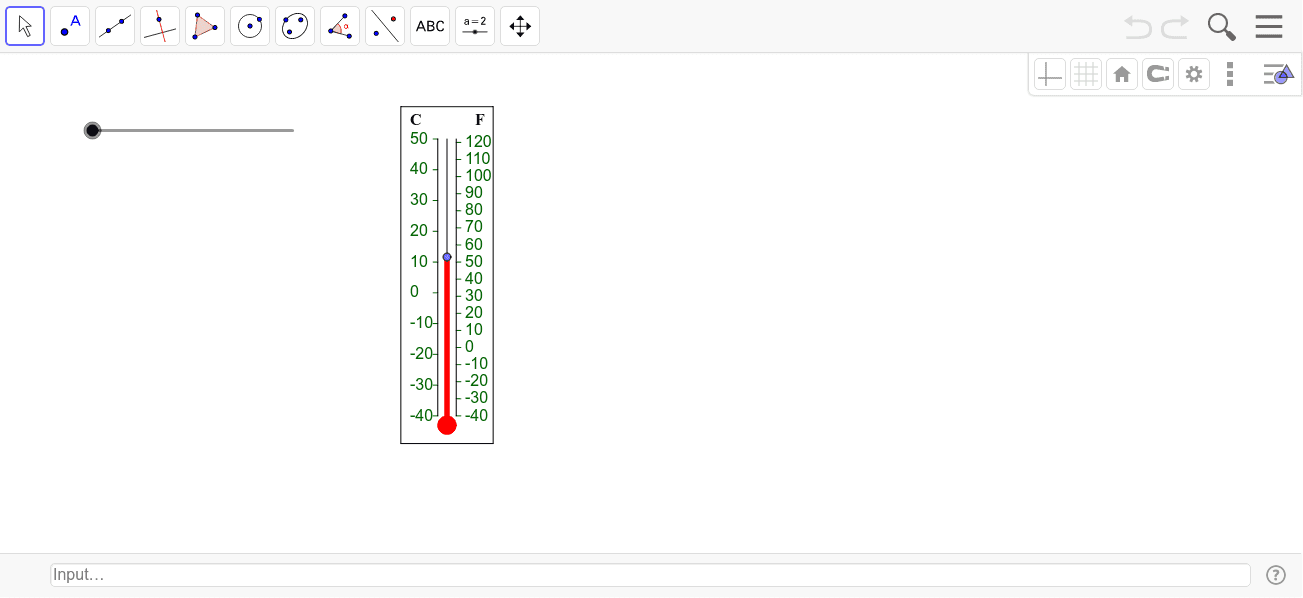This screenshot has width=1303, height=598.
Task: Click the F label on thermometer
Action: point(480,120)
